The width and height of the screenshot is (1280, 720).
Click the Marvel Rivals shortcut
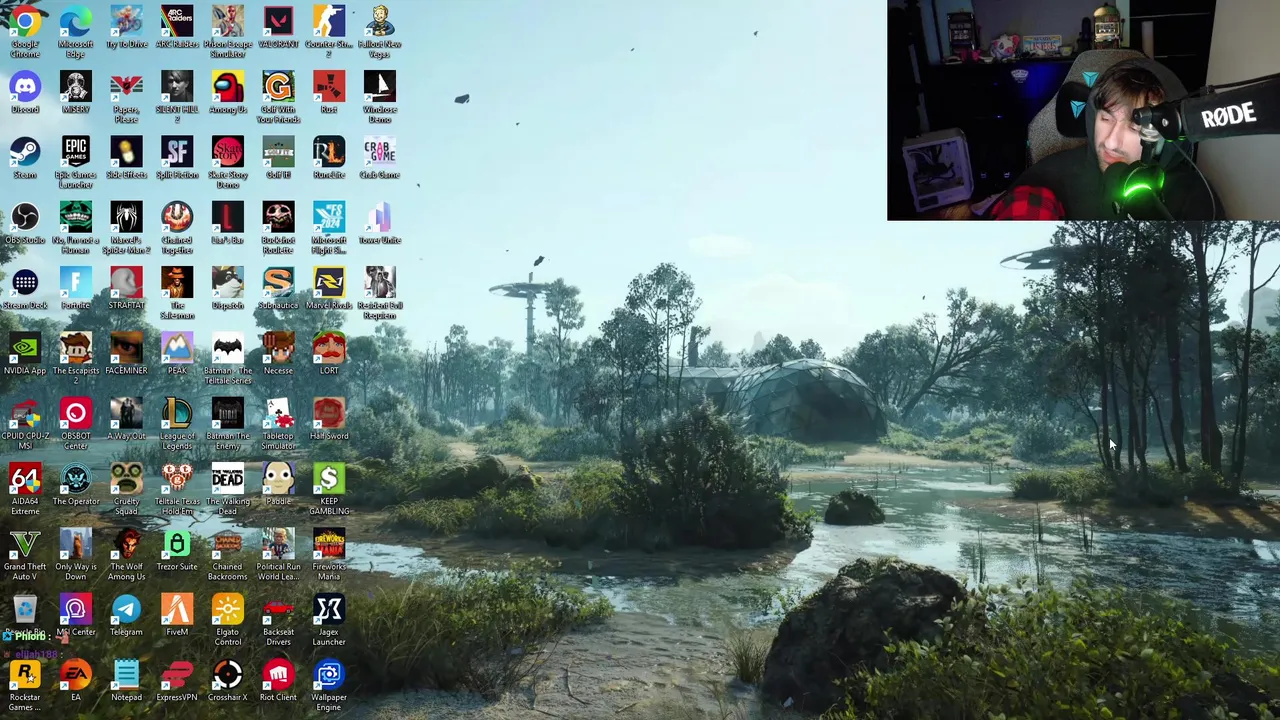(329, 288)
